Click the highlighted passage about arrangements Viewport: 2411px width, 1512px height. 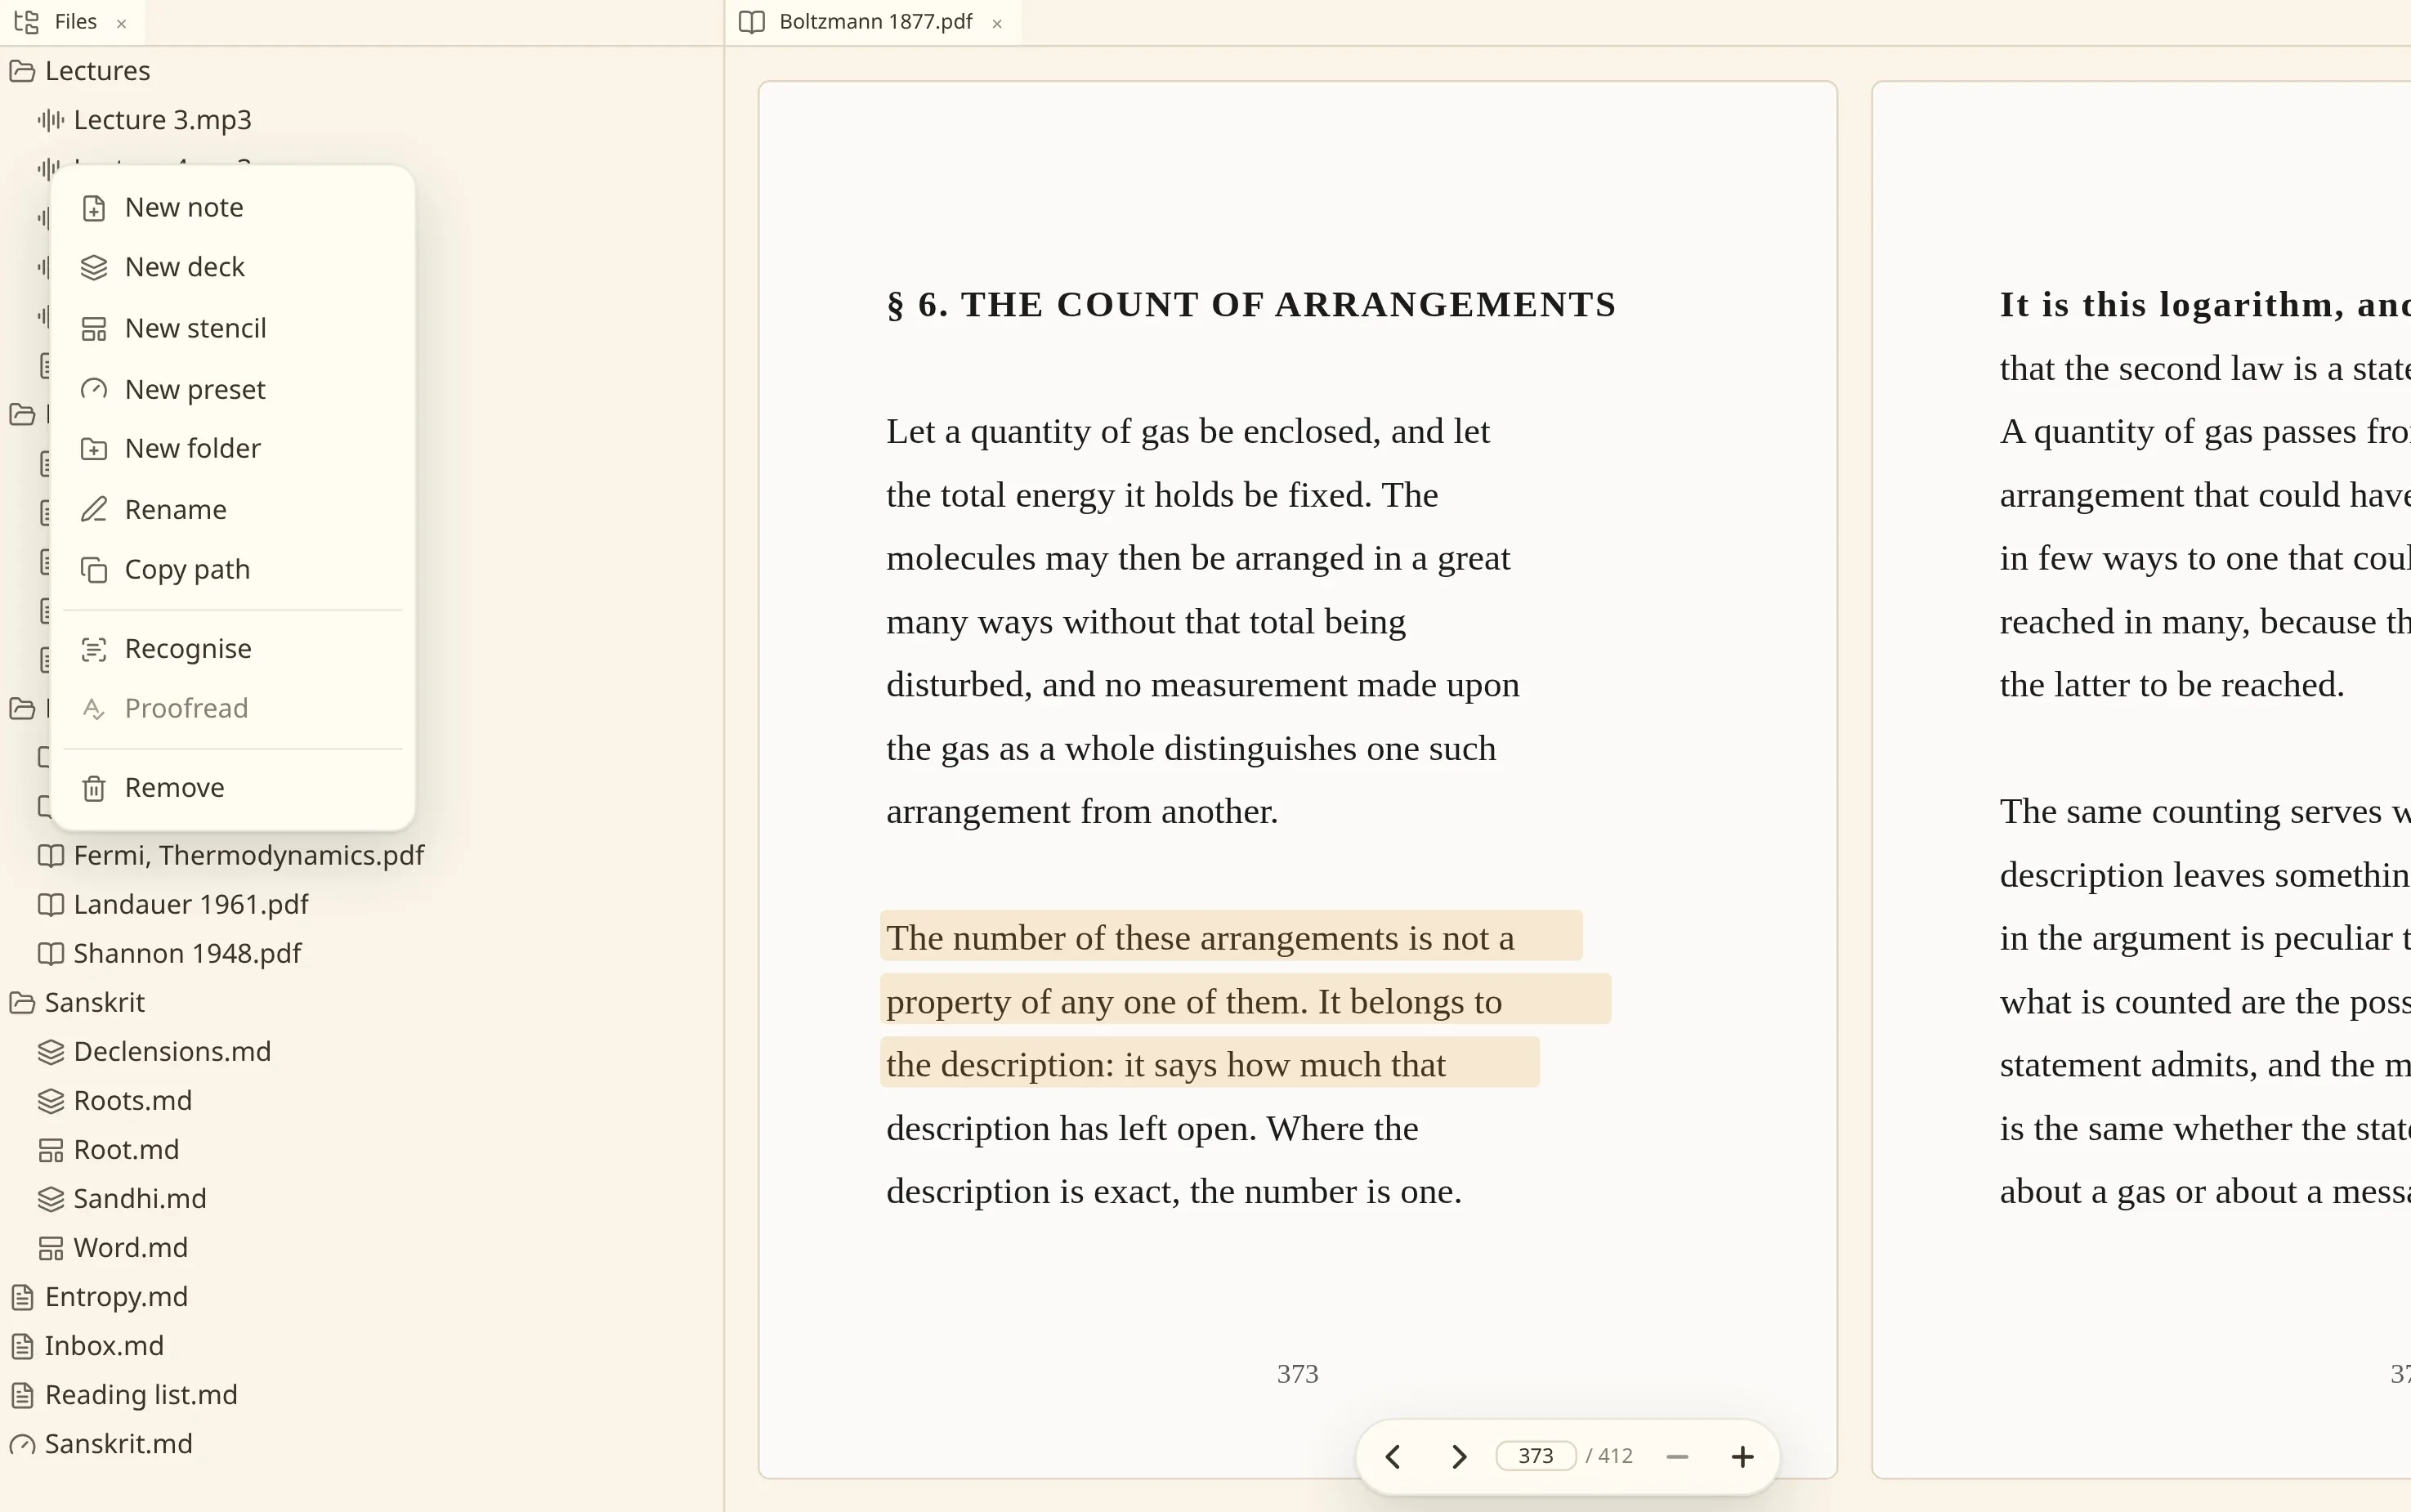coord(1245,999)
